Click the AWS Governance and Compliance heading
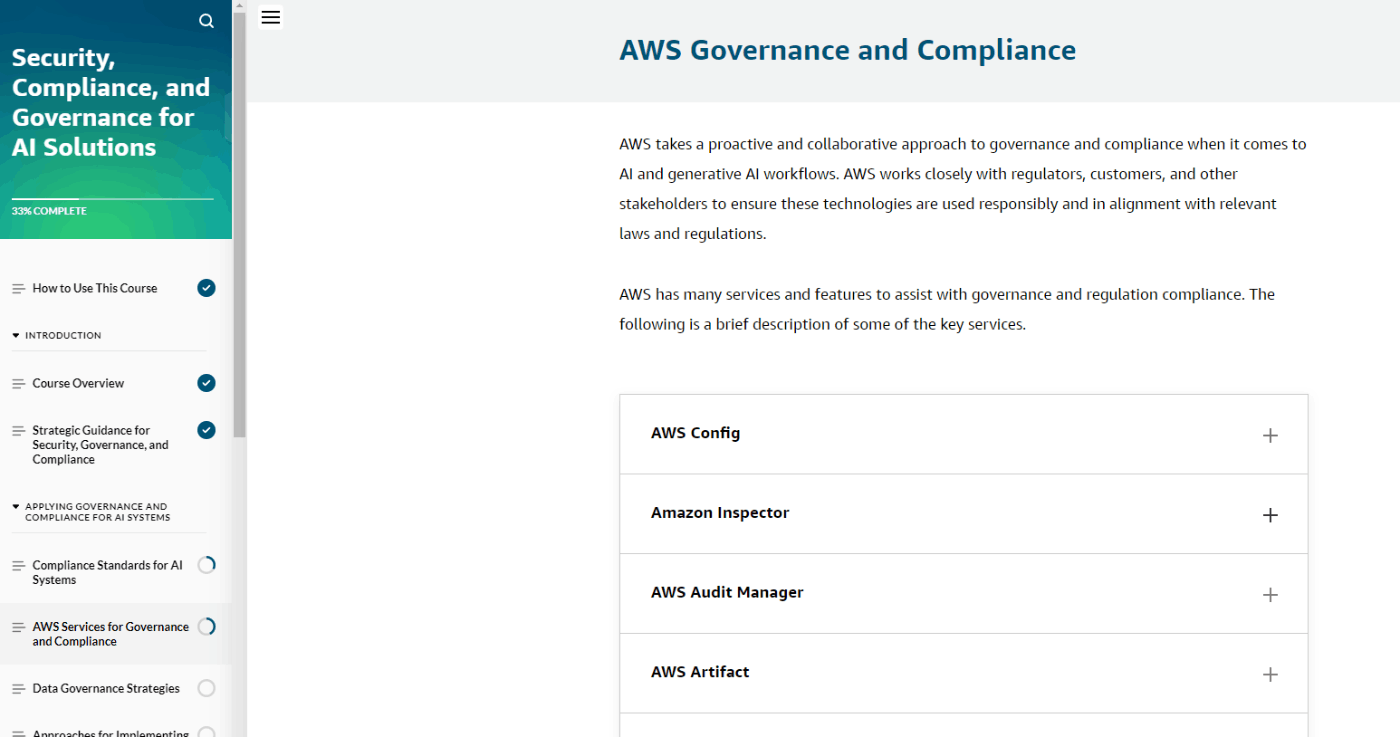 [x=848, y=50]
